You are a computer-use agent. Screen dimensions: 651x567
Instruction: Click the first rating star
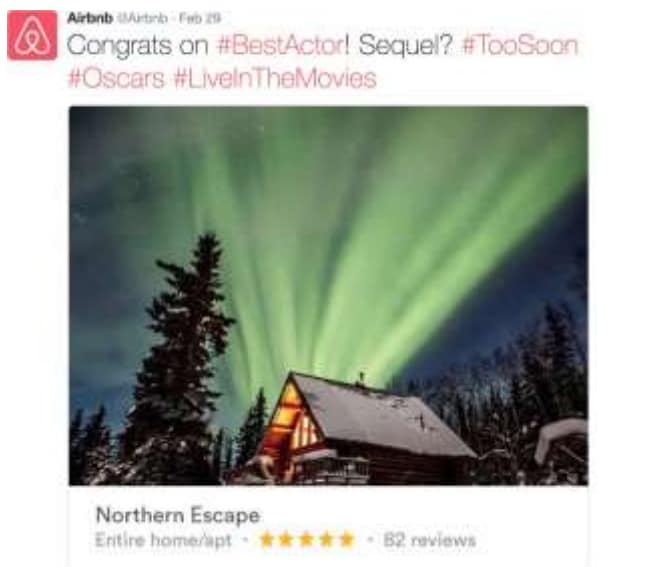[267, 540]
